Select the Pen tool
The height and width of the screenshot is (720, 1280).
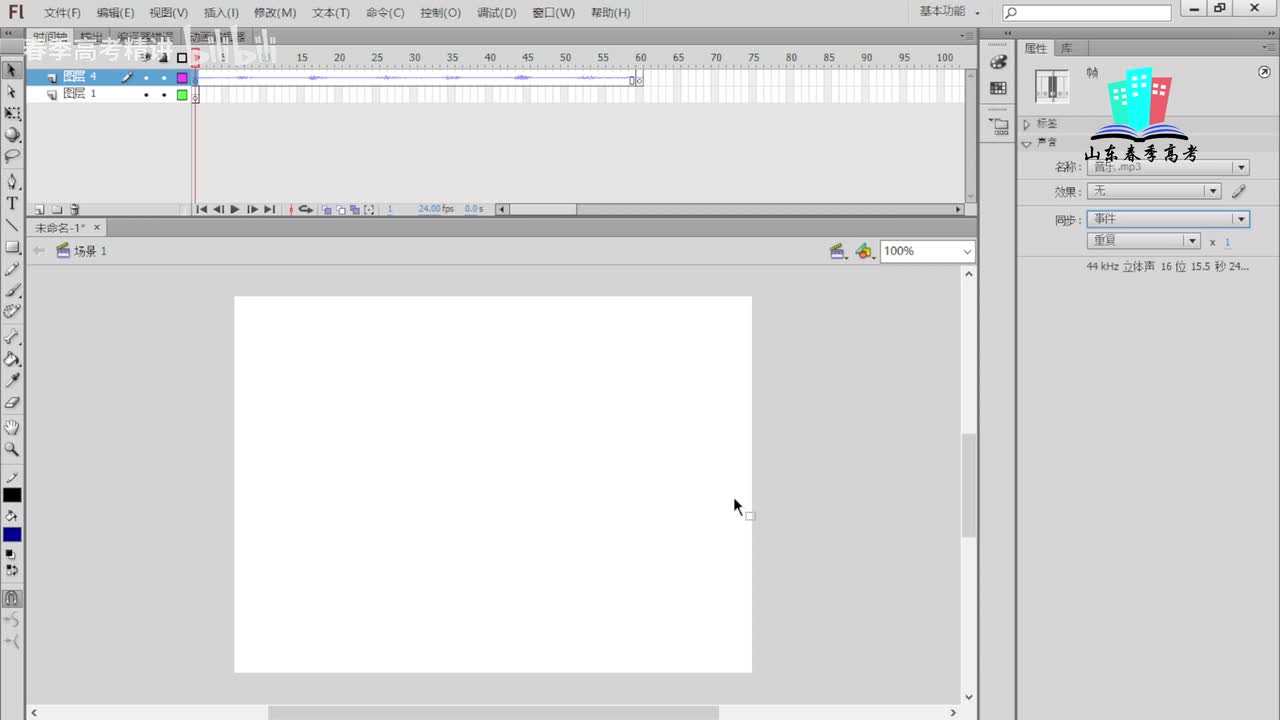[x=12, y=182]
